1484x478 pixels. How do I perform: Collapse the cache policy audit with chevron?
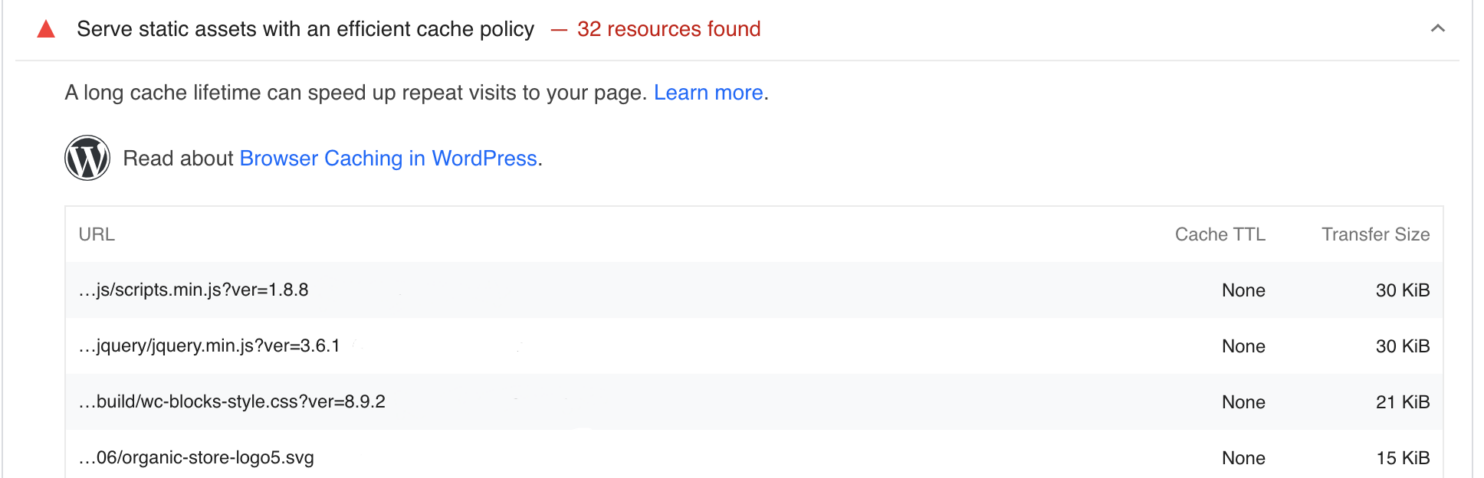click(x=1437, y=29)
